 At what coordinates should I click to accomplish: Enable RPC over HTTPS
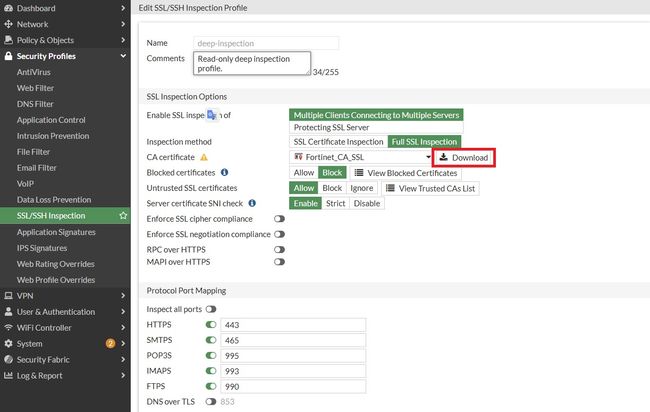pos(279,250)
